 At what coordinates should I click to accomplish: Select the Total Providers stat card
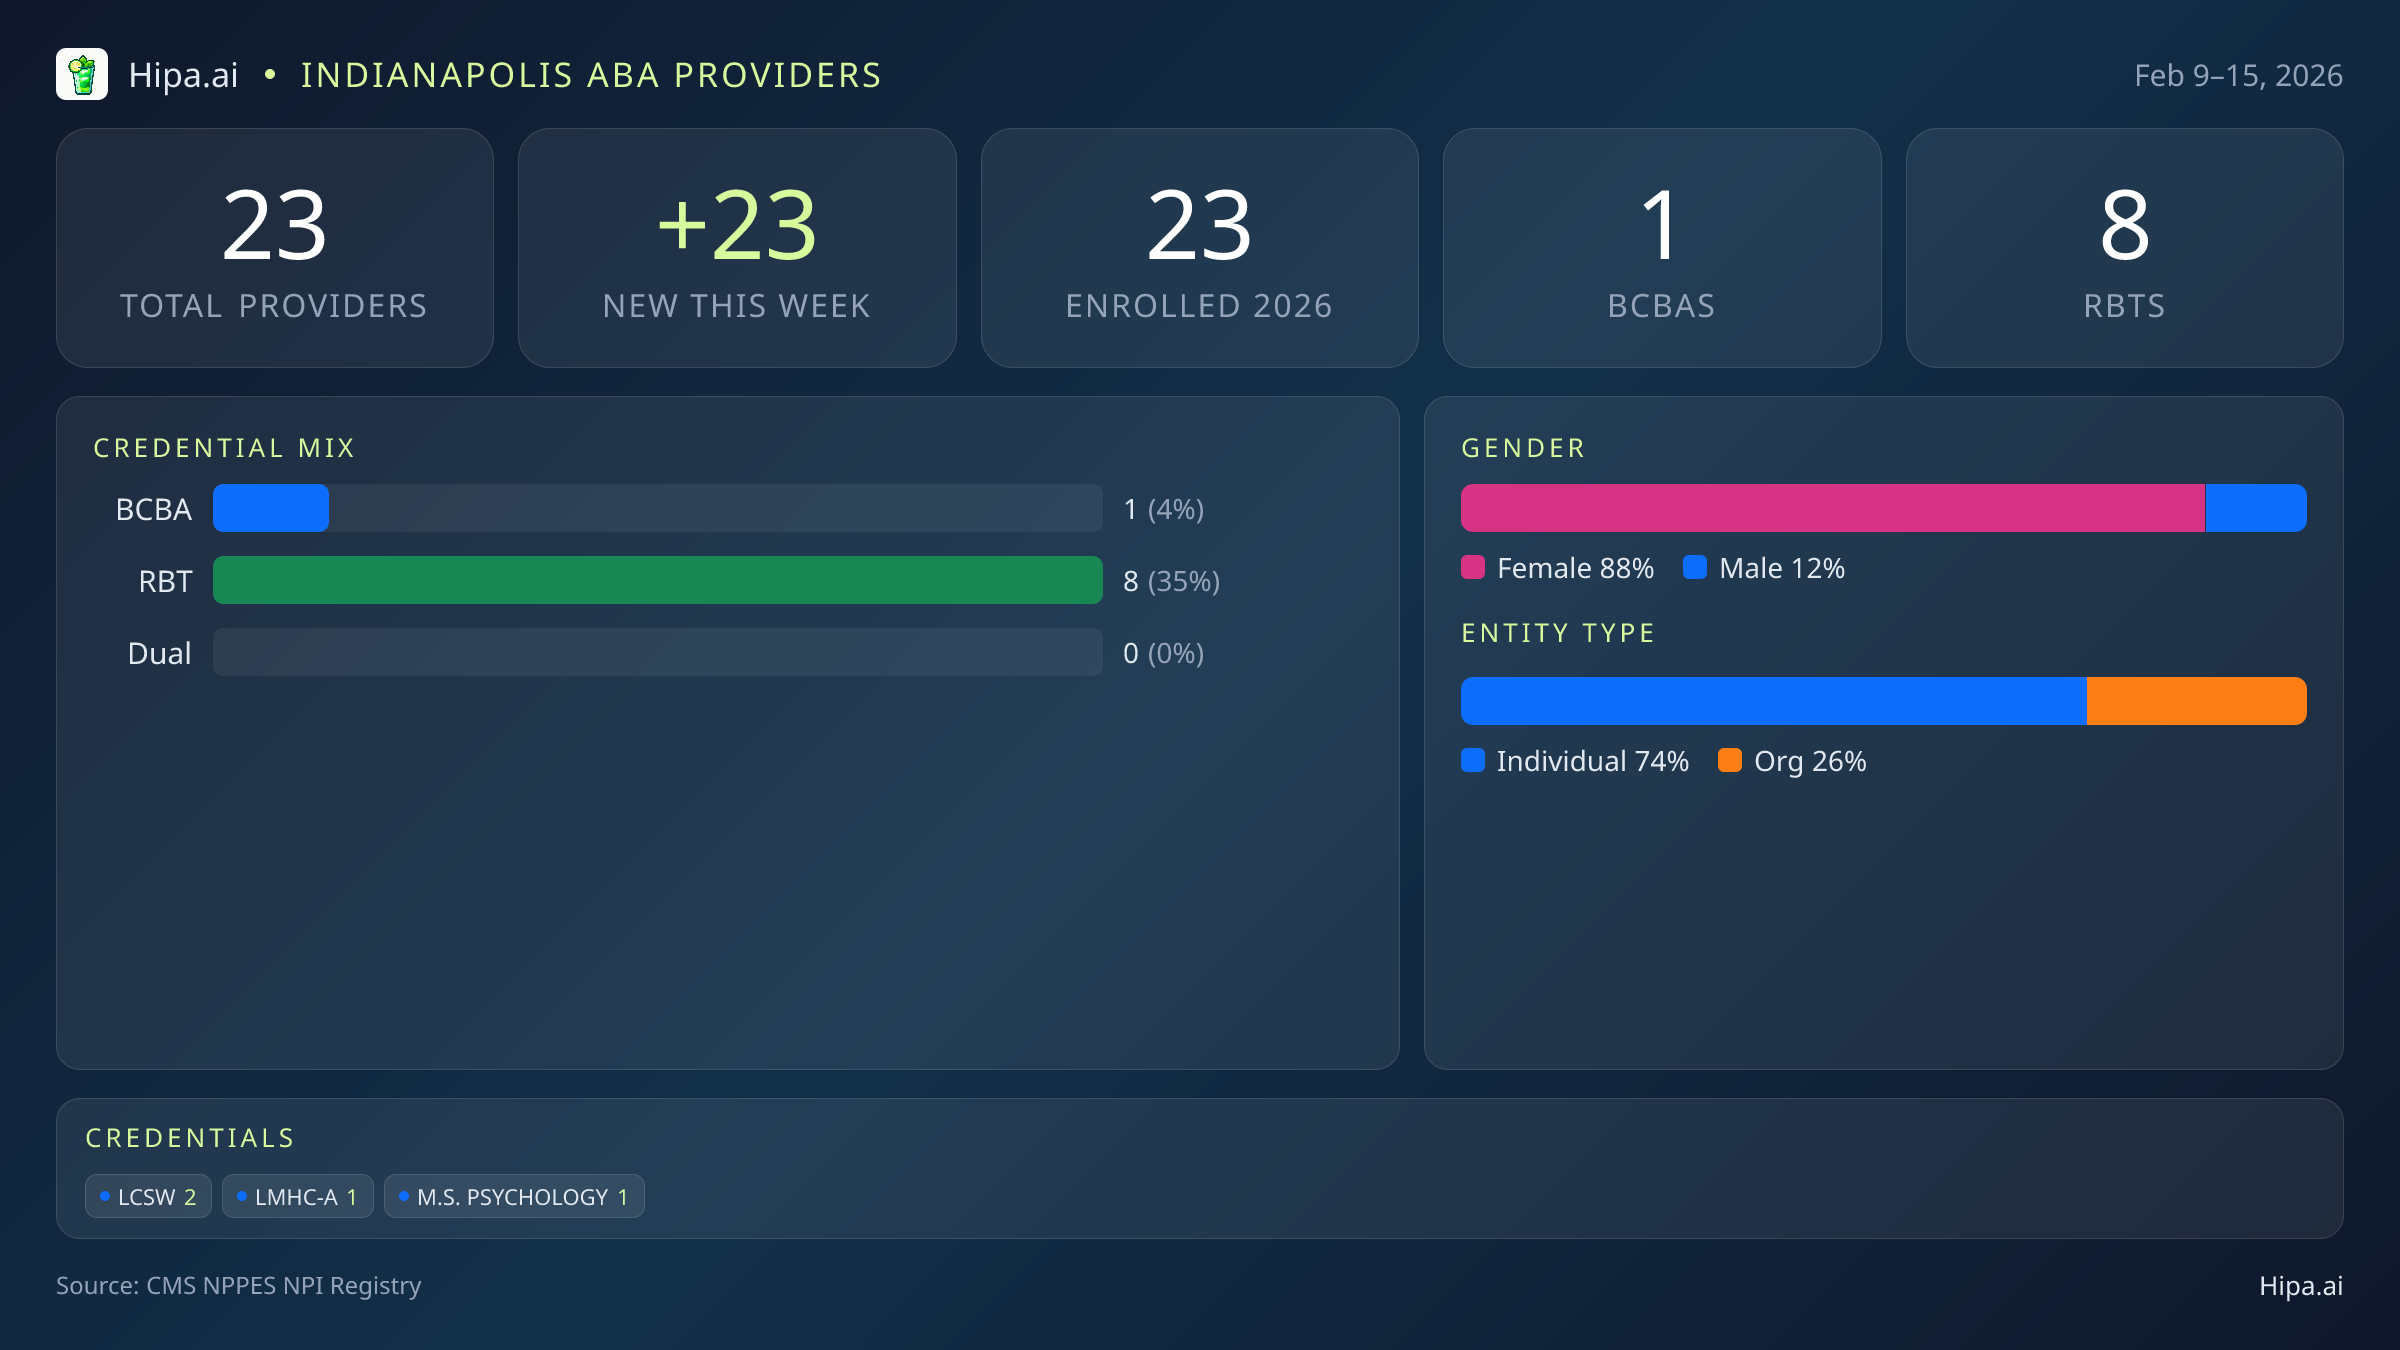(x=275, y=247)
